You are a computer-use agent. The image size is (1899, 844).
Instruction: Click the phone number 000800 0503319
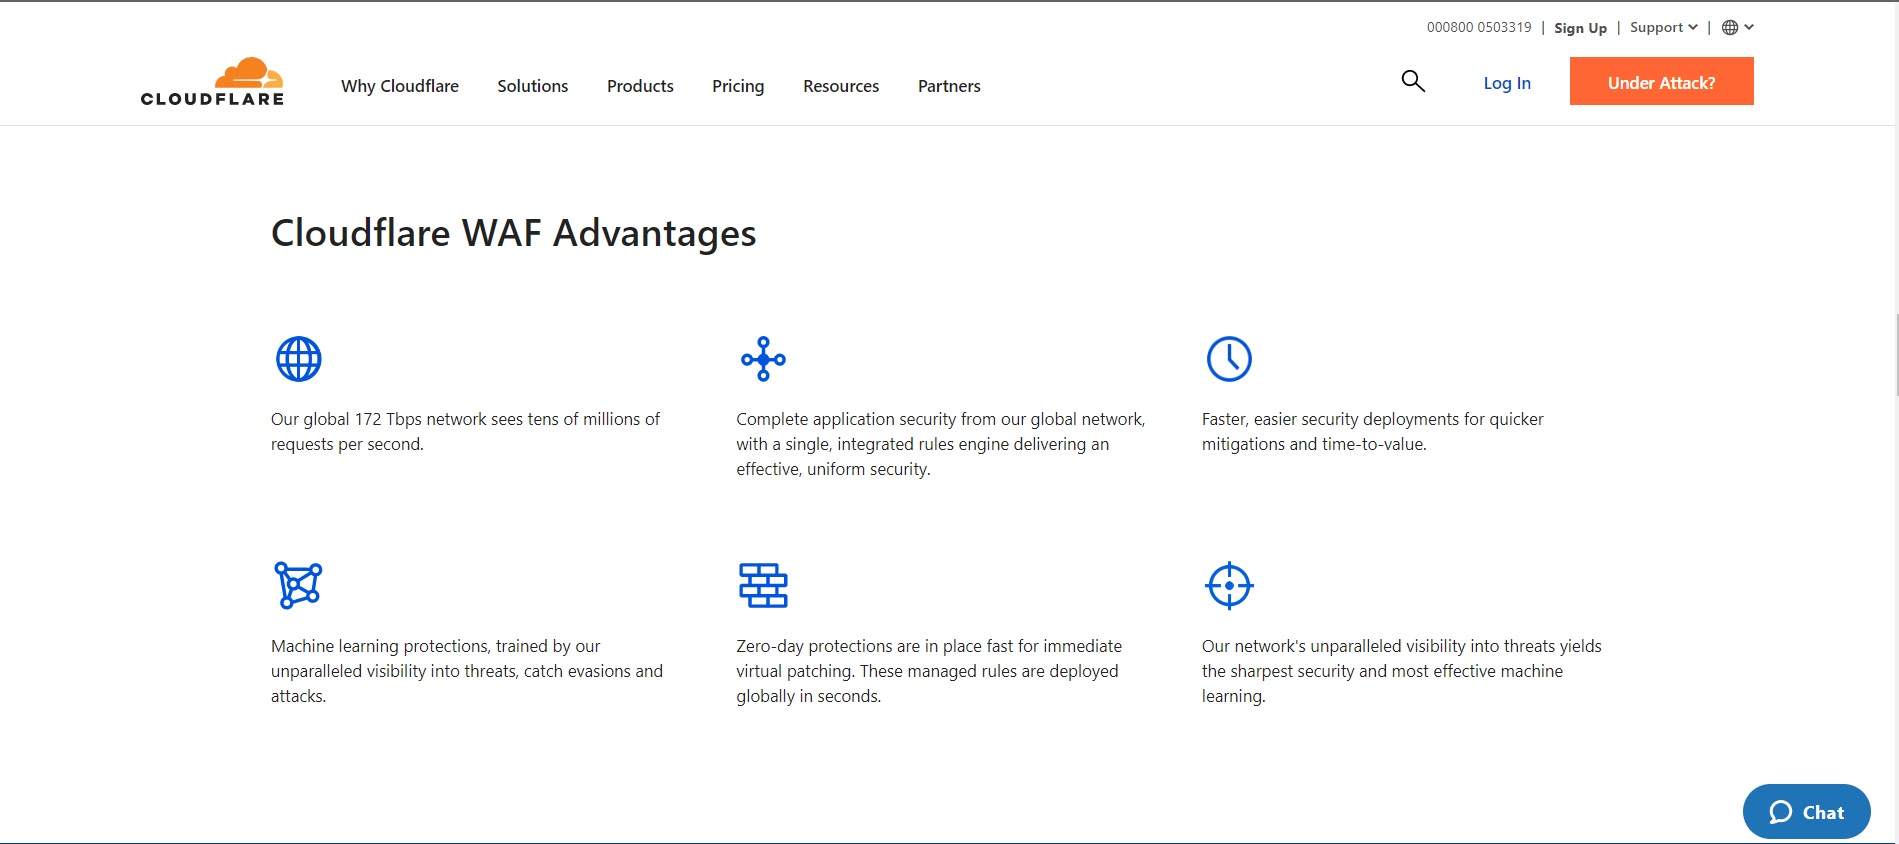pyautogui.click(x=1479, y=27)
